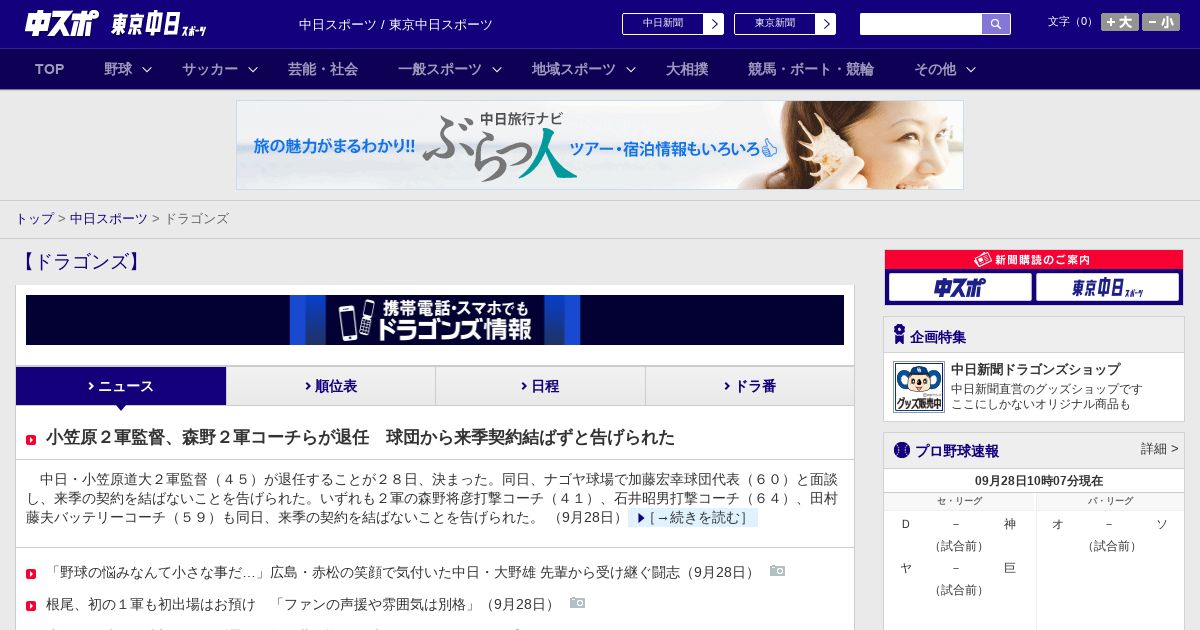1200x630 pixels.
Task: Switch to the ドラ番 tab
Action: pyautogui.click(x=750, y=386)
